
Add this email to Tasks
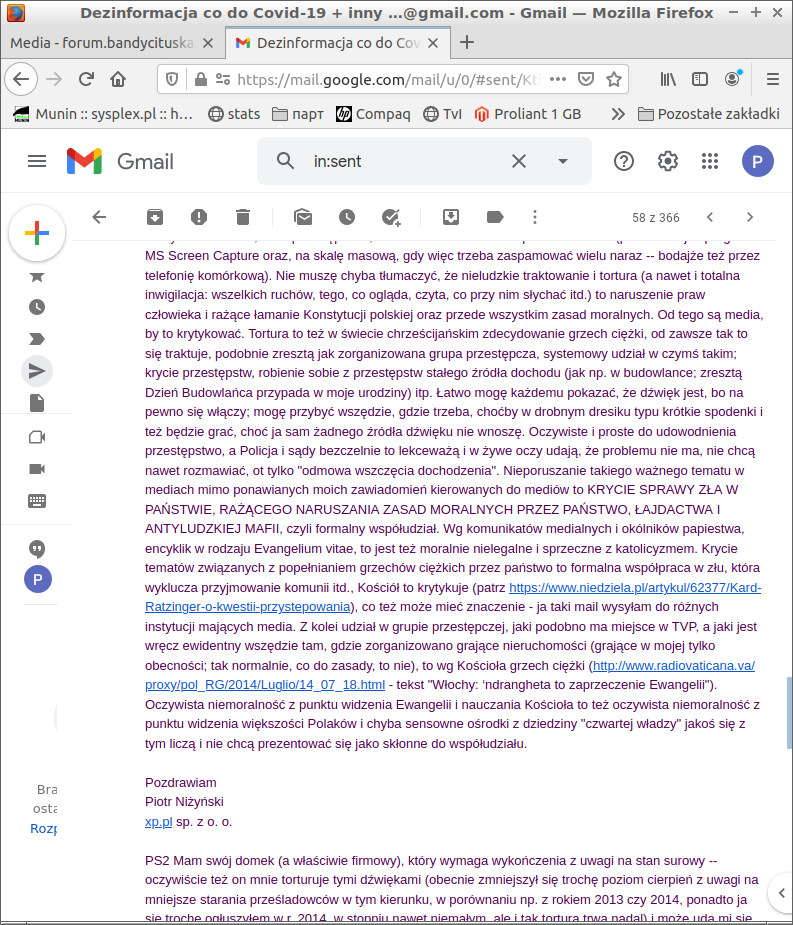391,217
